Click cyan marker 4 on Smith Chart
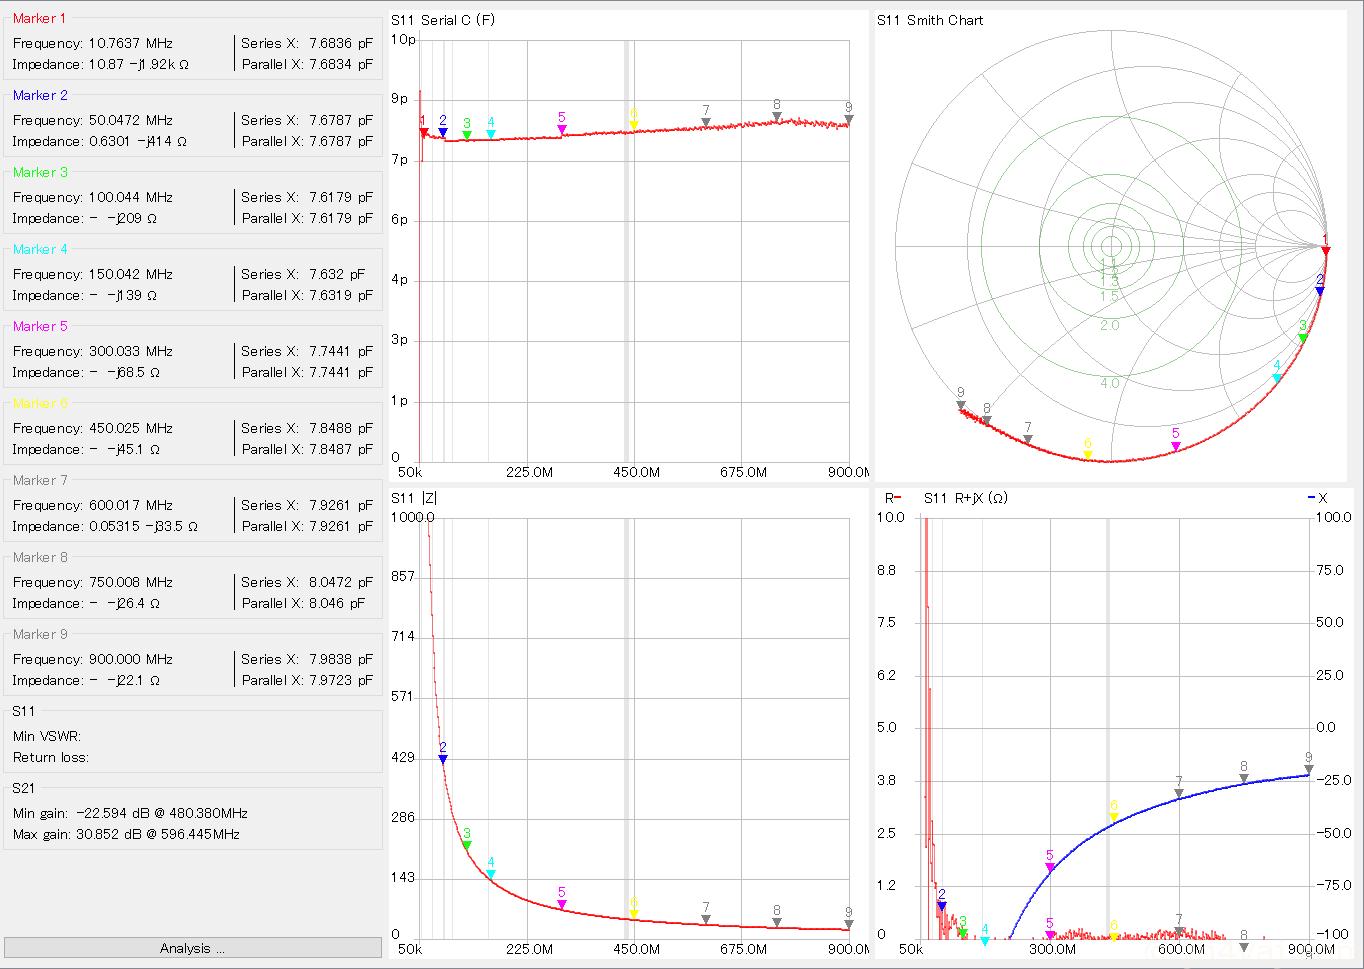The image size is (1364, 969). pyautogui.click(x=1277, y=377)
